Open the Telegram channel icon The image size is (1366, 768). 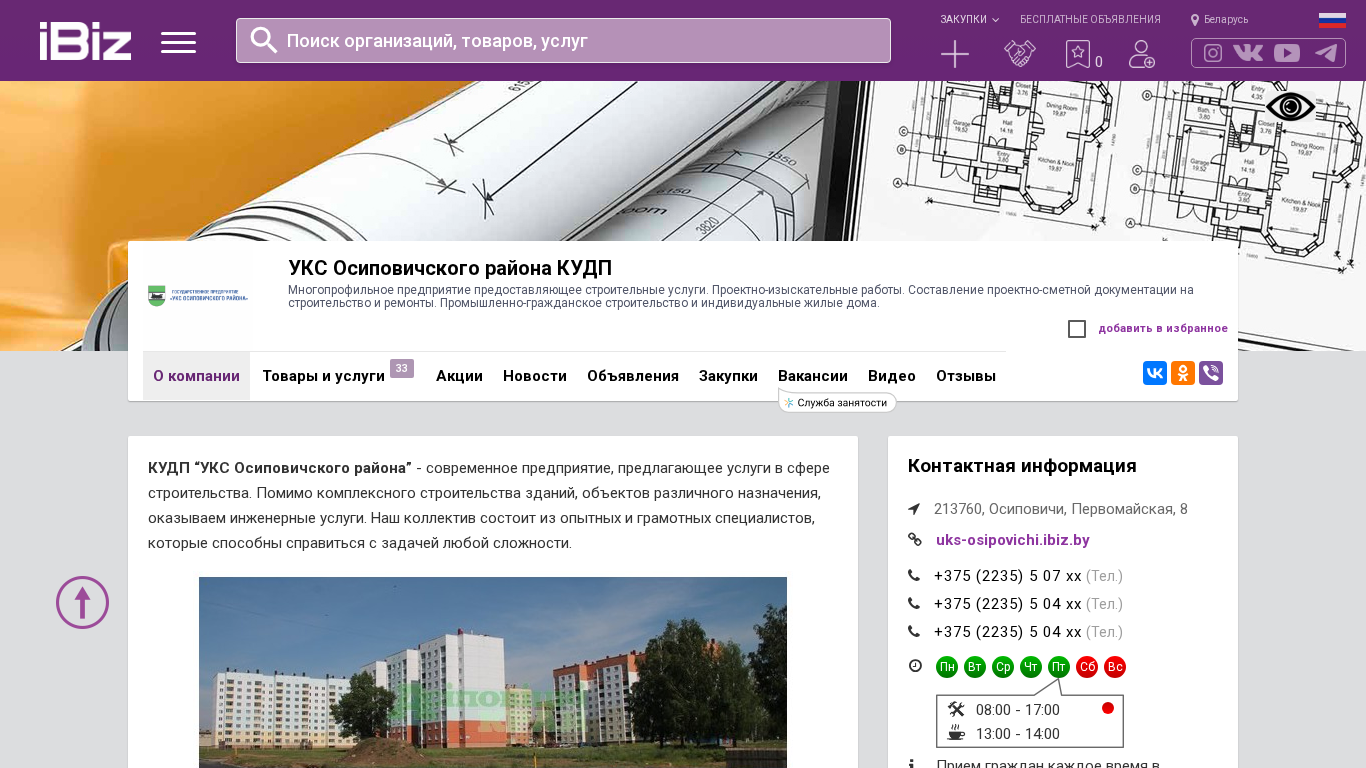pyautogui.click(x=1326, y=53)
